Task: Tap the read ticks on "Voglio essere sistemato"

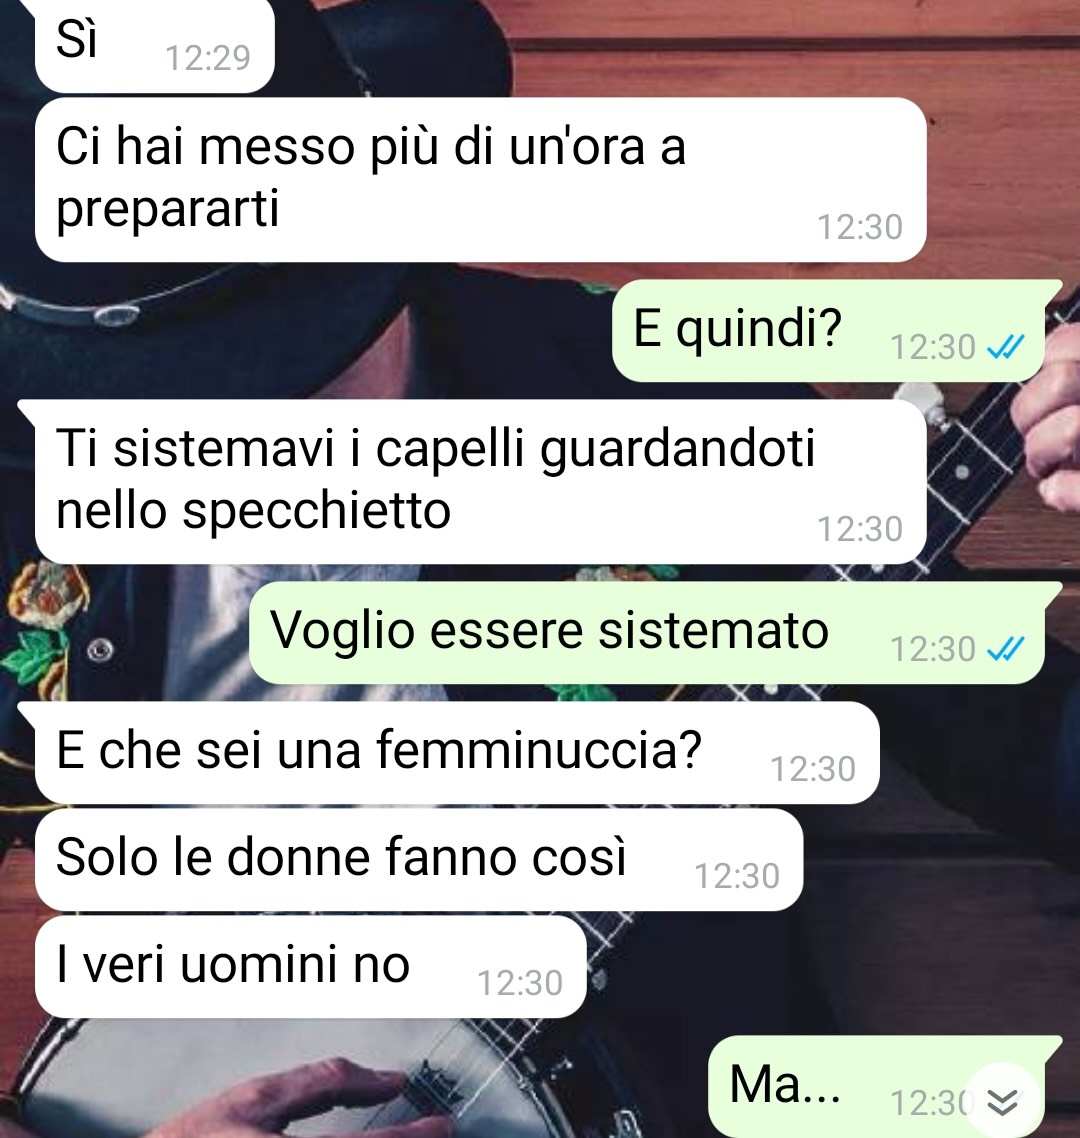Action: coord(1005,649)
